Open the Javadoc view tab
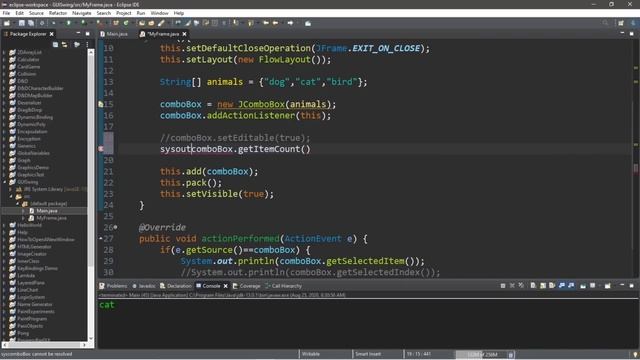Viewport: 640px width, 360px height. click(144, 286)
